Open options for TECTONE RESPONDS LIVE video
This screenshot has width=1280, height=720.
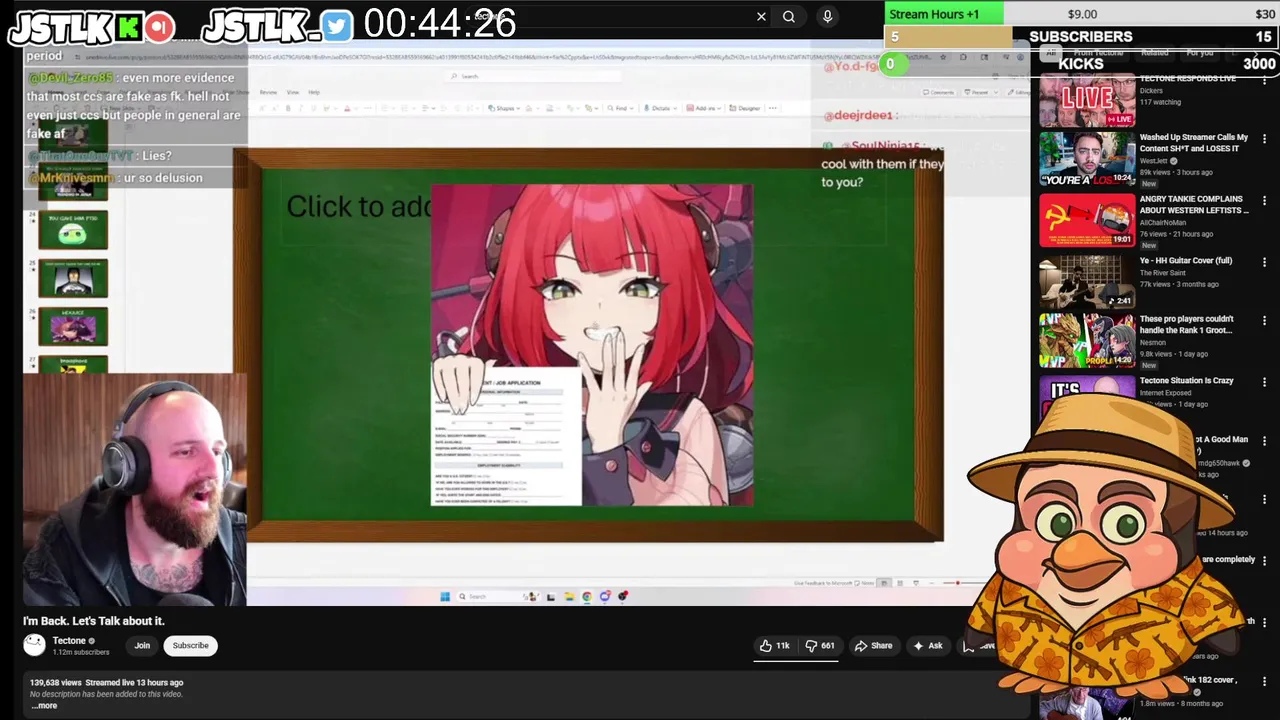[x=1264, y=80]
